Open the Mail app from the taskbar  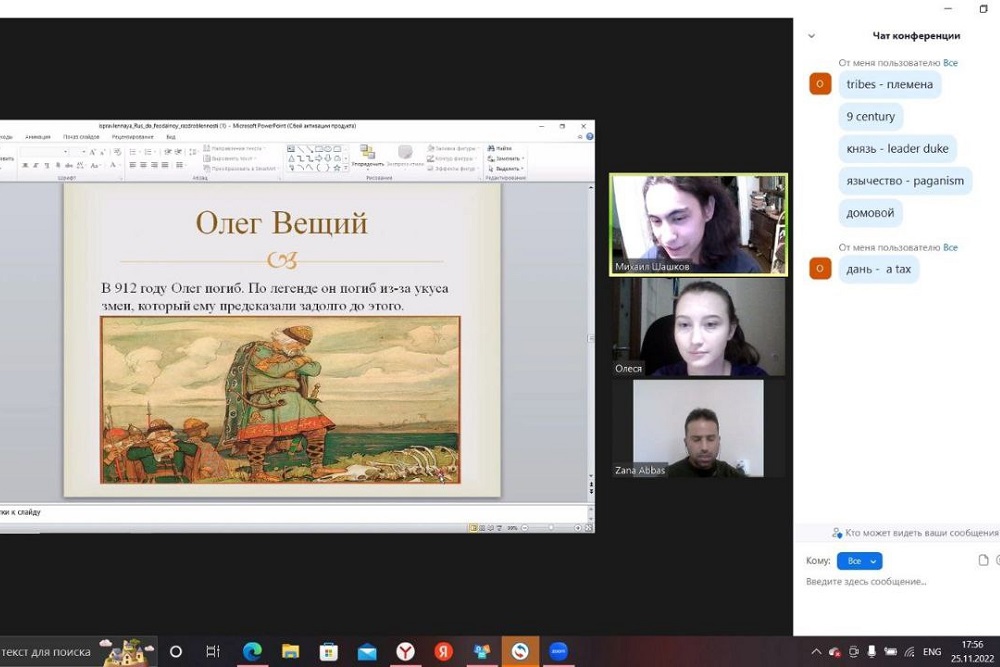[x=367, y=652]
